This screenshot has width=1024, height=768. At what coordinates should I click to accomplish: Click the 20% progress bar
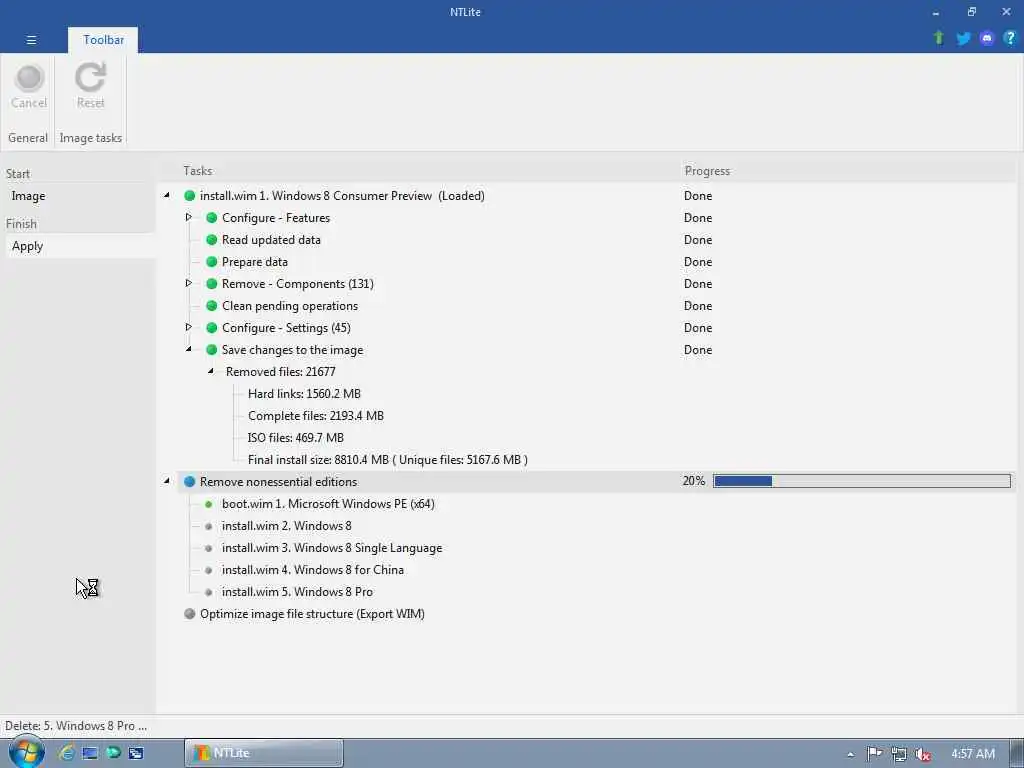[x=862, y=481]
